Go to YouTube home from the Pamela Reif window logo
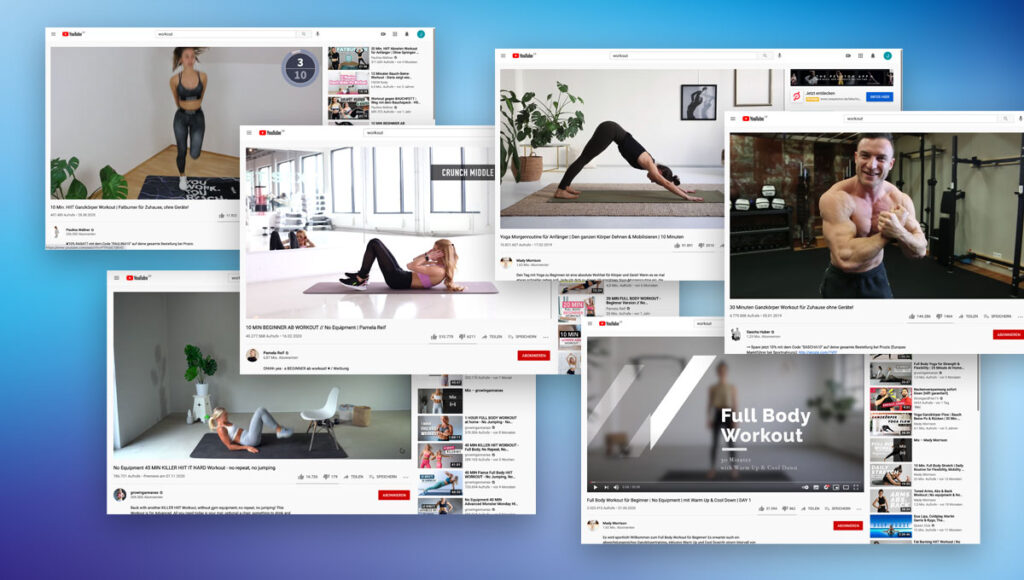 271,133
